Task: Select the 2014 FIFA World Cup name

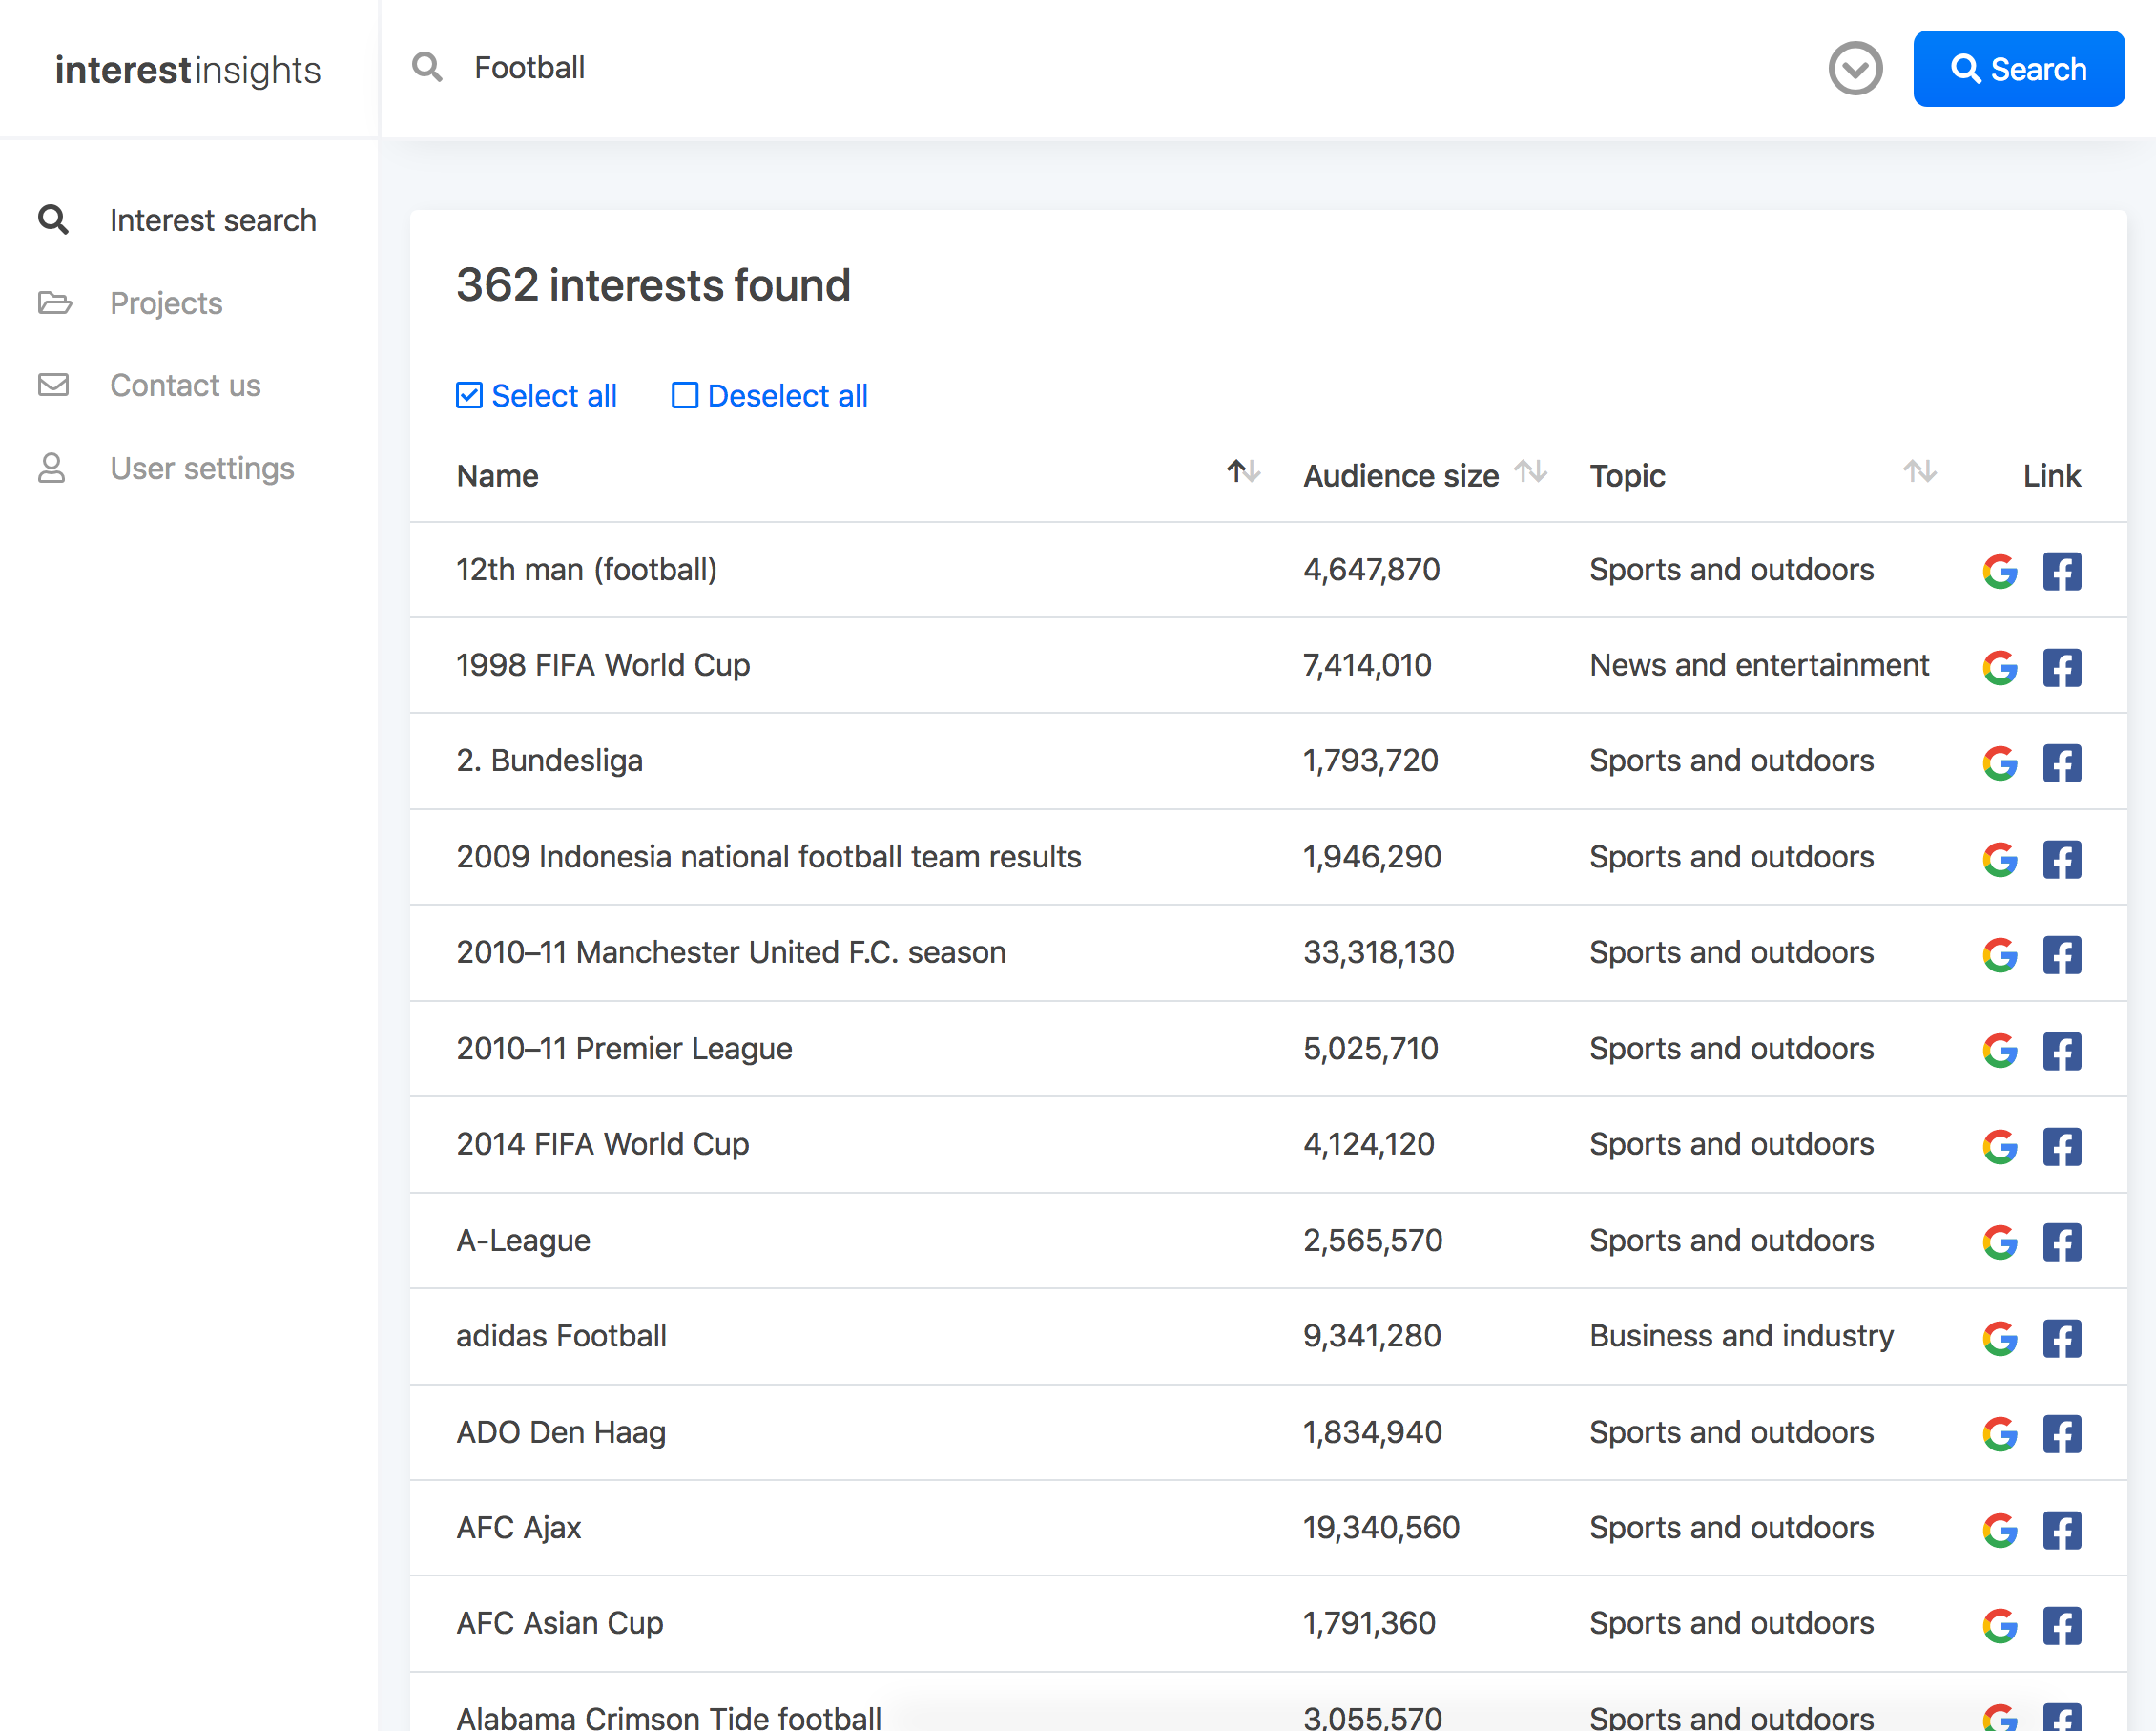Action: tap(603, 1144)
